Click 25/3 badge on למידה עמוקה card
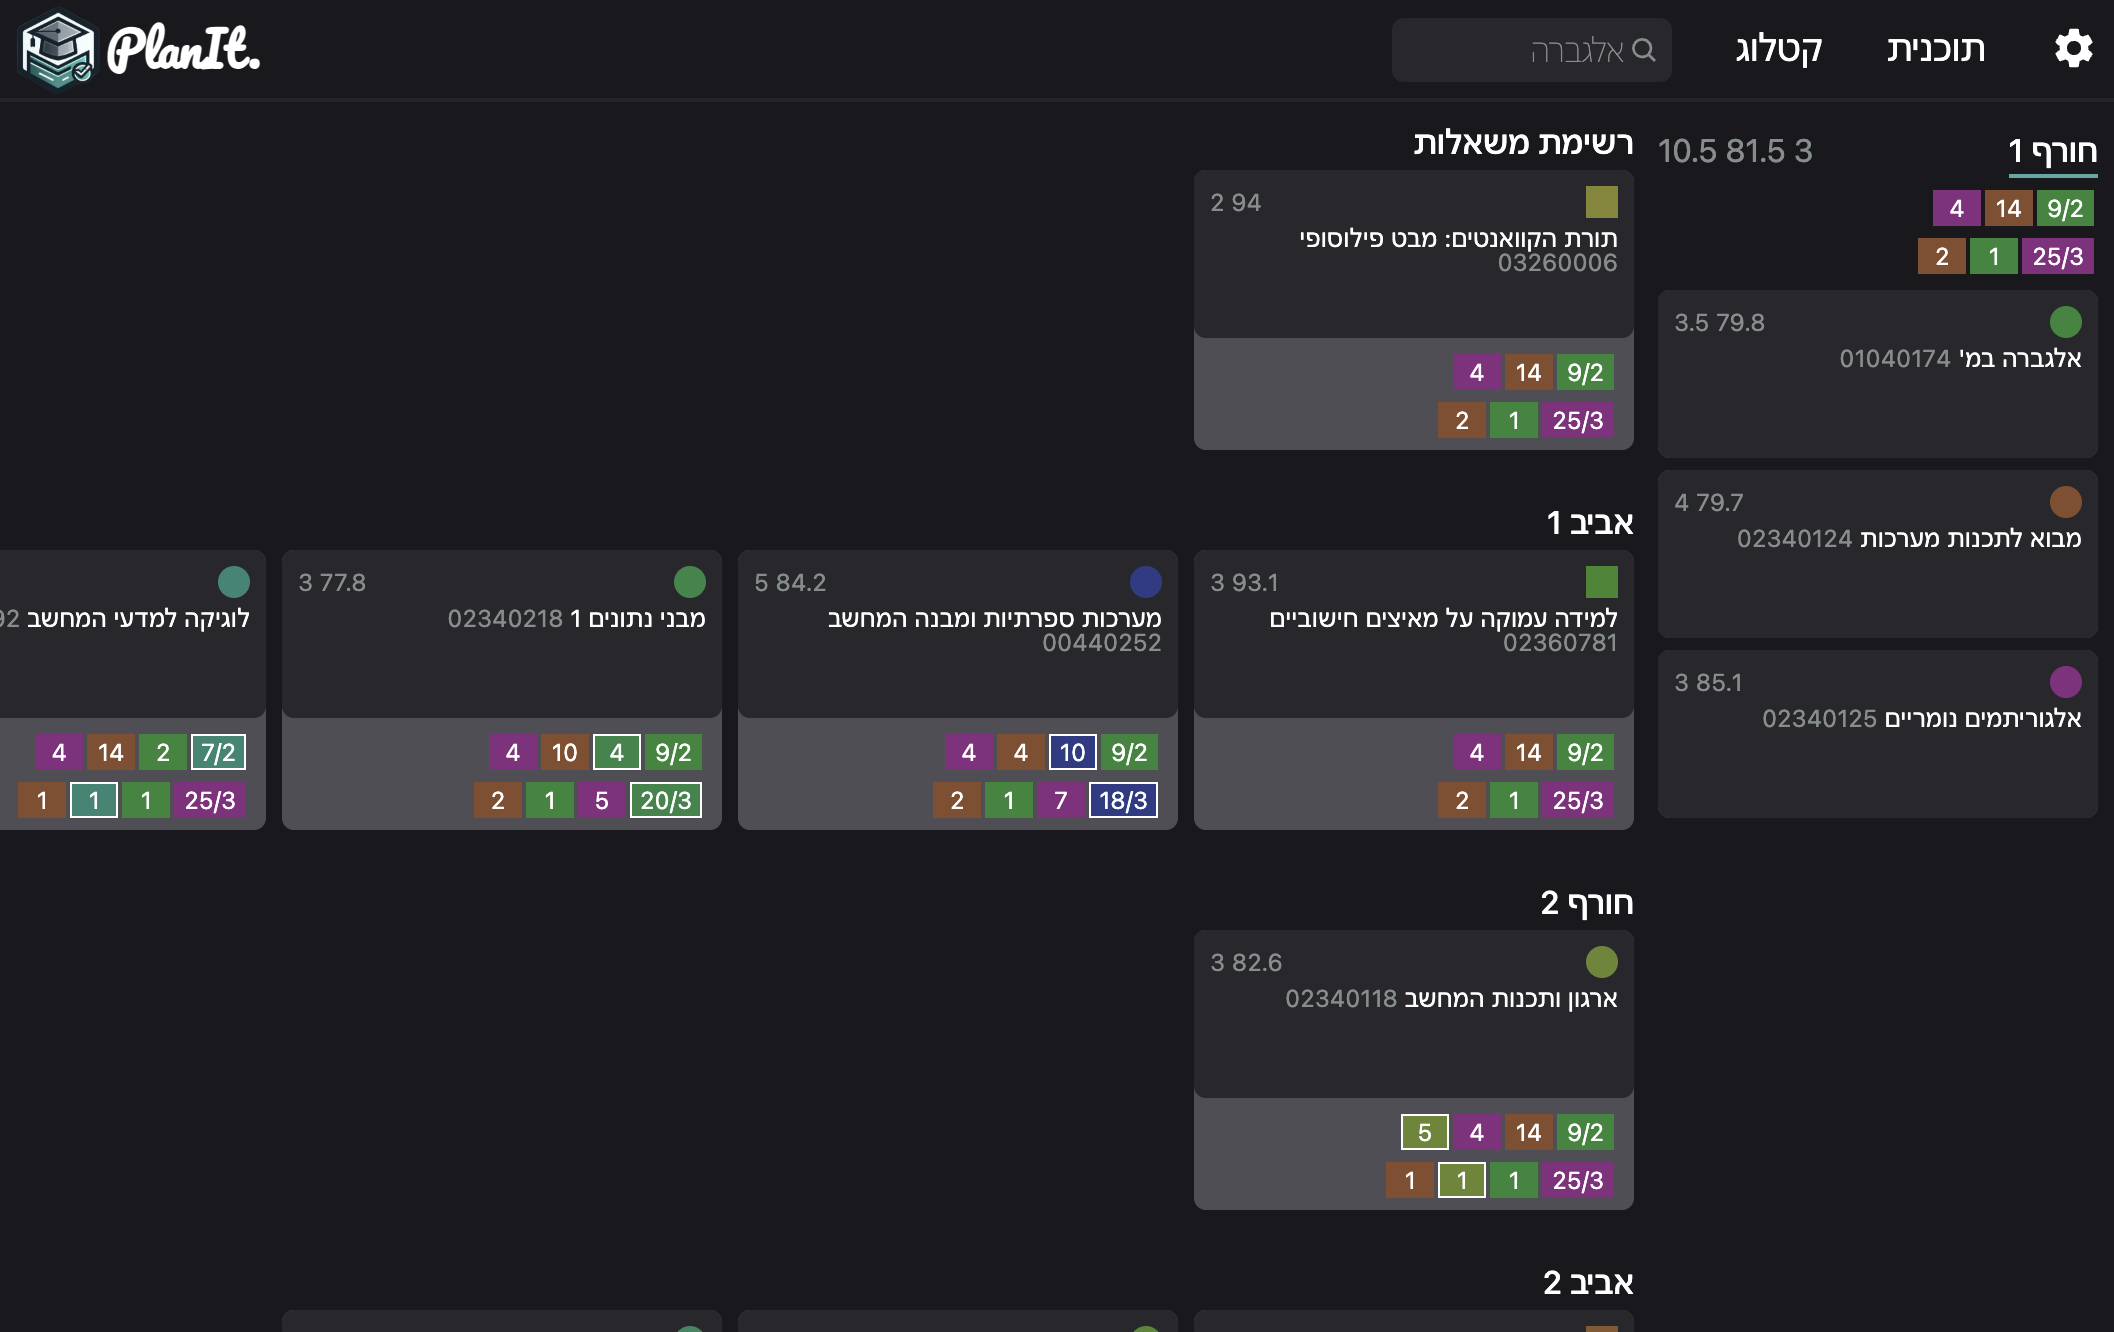Screen dimensions: 2114x1332 click(x=1577, y=800)
